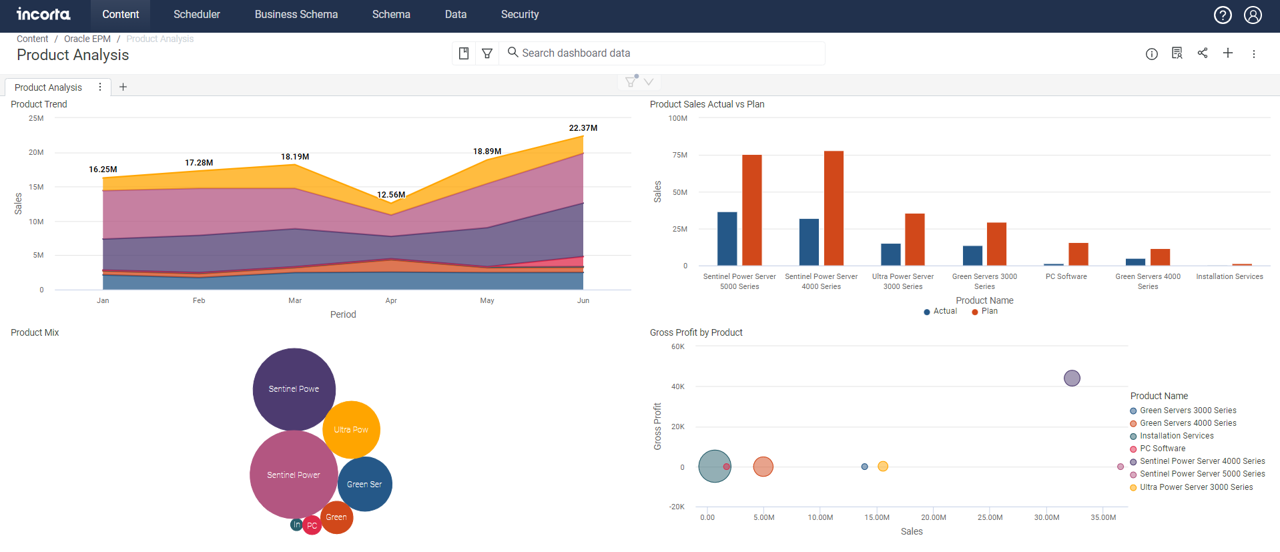Click the magnifier icon in the search box
The width and height of the screenshot is (1280, 552).
click(x=513, y=52)
